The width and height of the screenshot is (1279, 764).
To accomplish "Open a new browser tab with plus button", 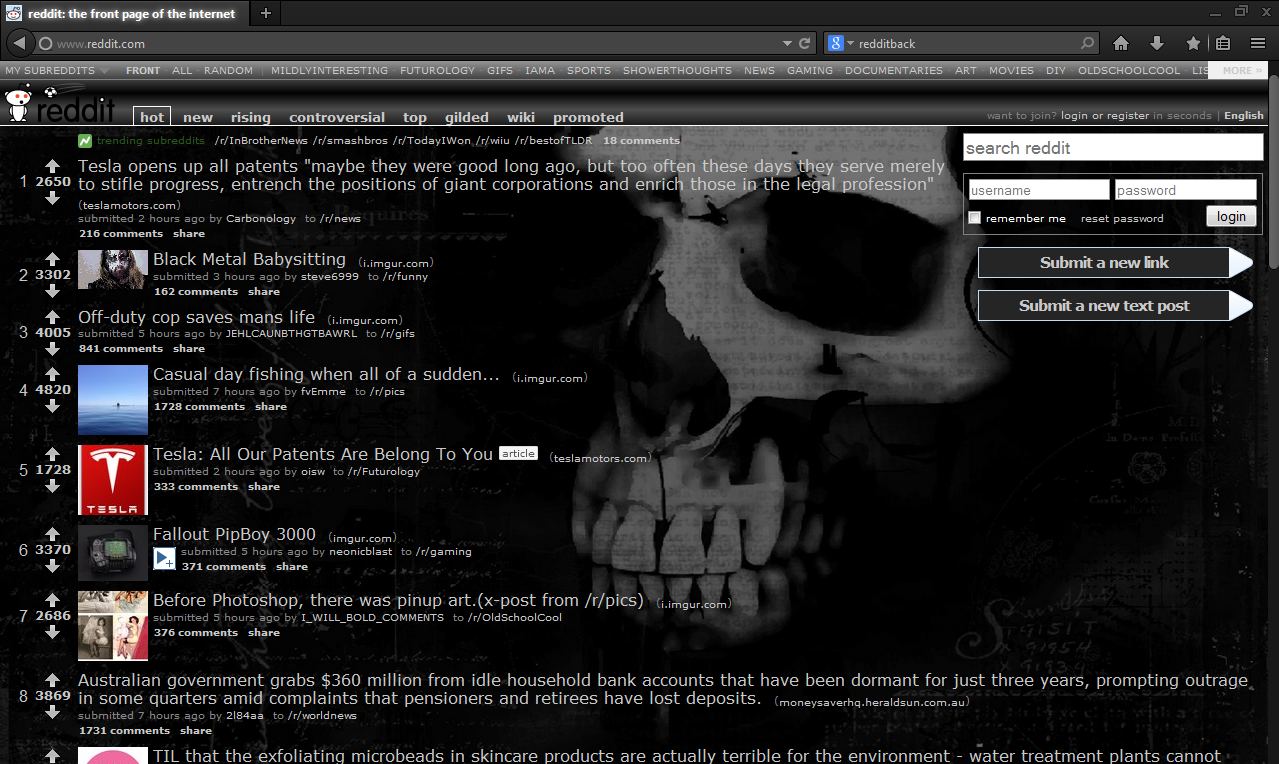I will pos(266,13).
